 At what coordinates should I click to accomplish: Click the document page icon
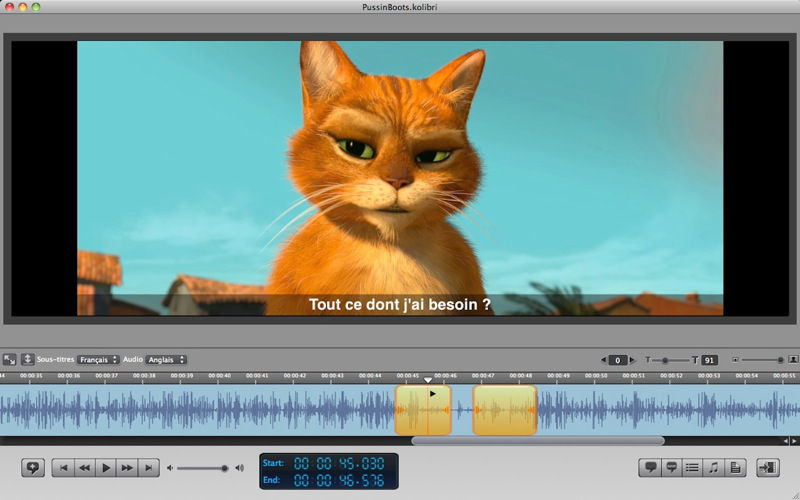(x=735, y=467)
